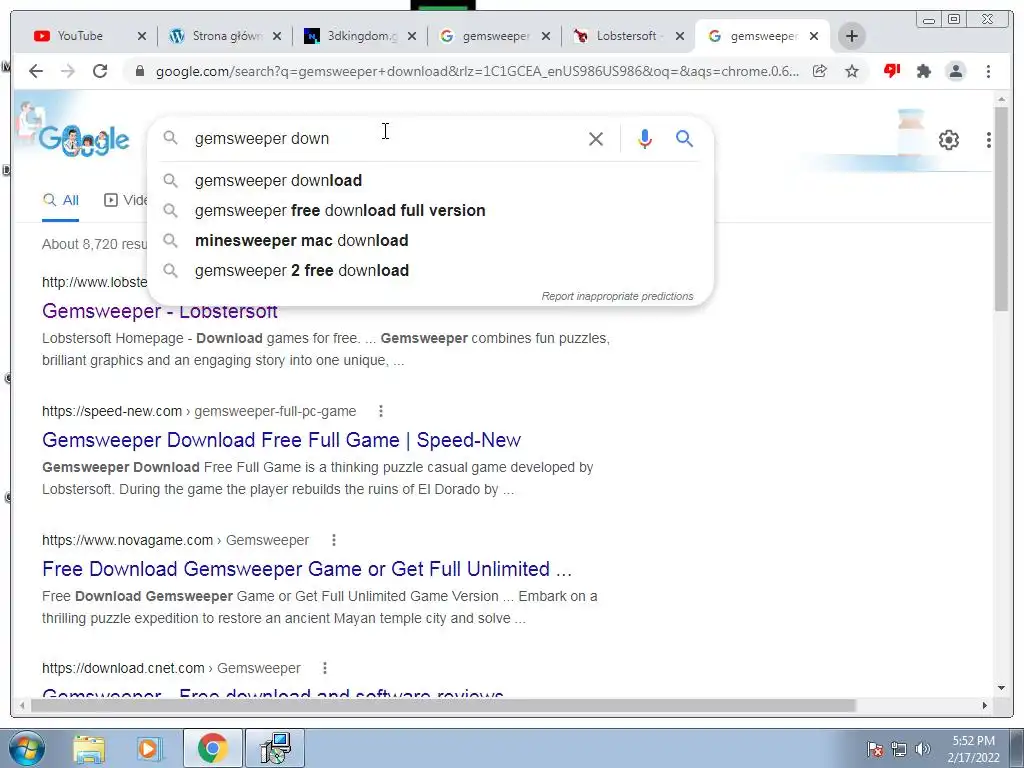Click the scroll down arrow
This screenshot has width=1024, height=768.
tap(1001, 688)
